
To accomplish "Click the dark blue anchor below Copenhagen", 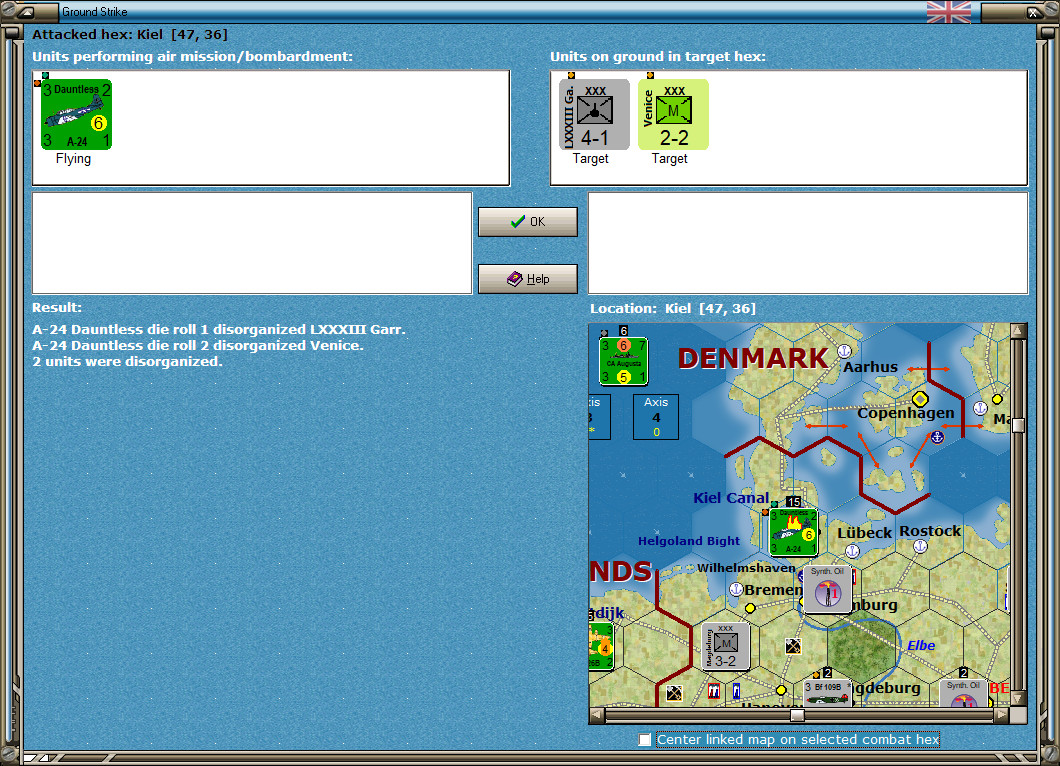I will (937, 437).
